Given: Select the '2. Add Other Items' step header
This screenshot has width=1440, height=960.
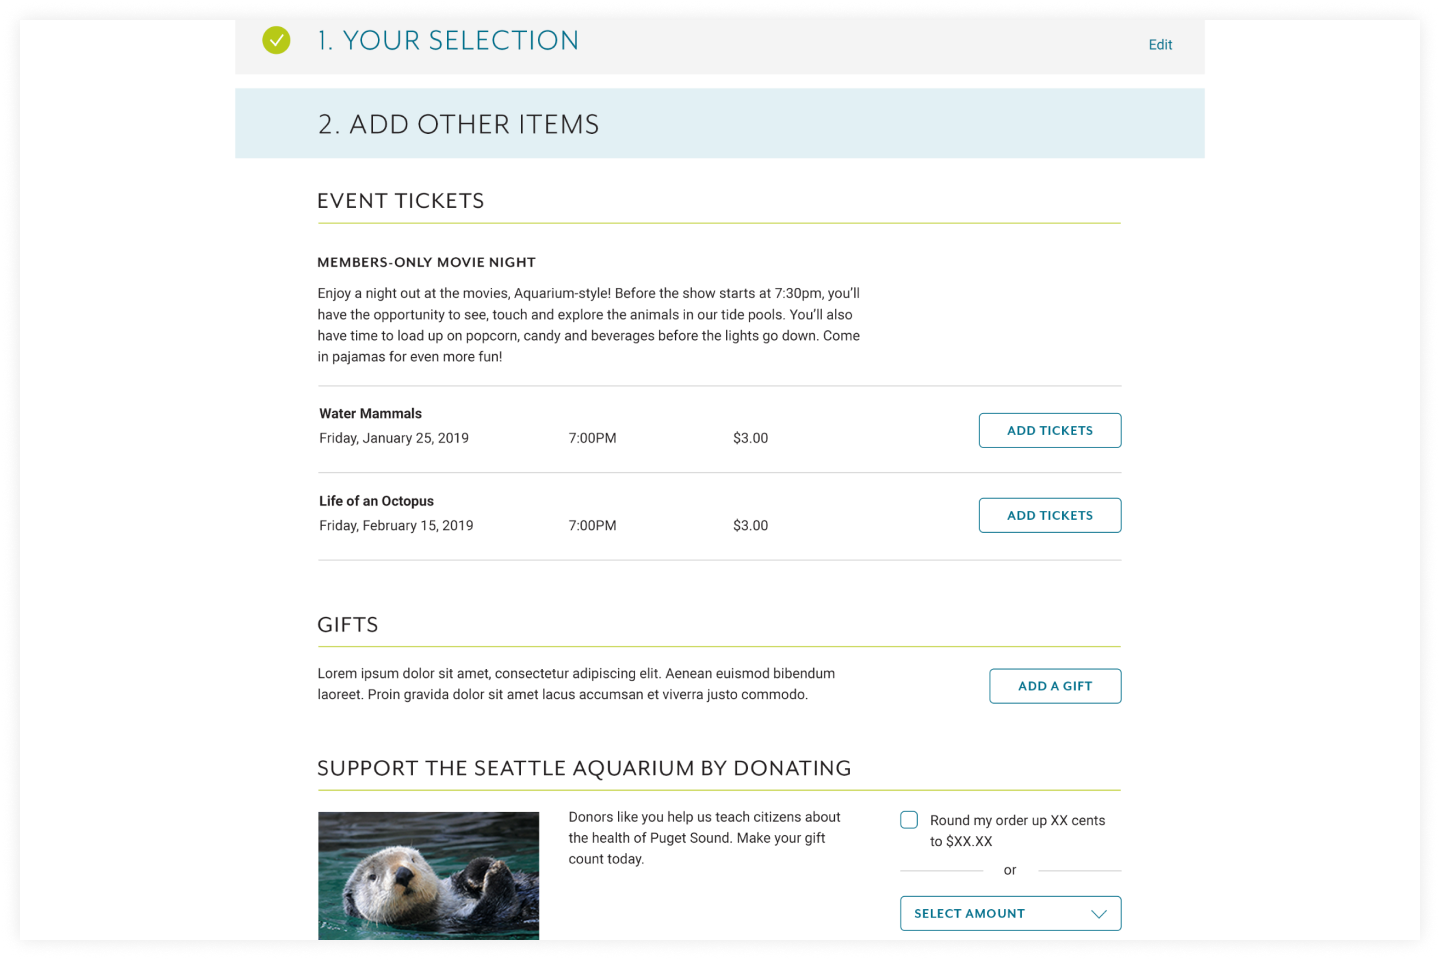Looking at the screenshot, I should point(458,124).
